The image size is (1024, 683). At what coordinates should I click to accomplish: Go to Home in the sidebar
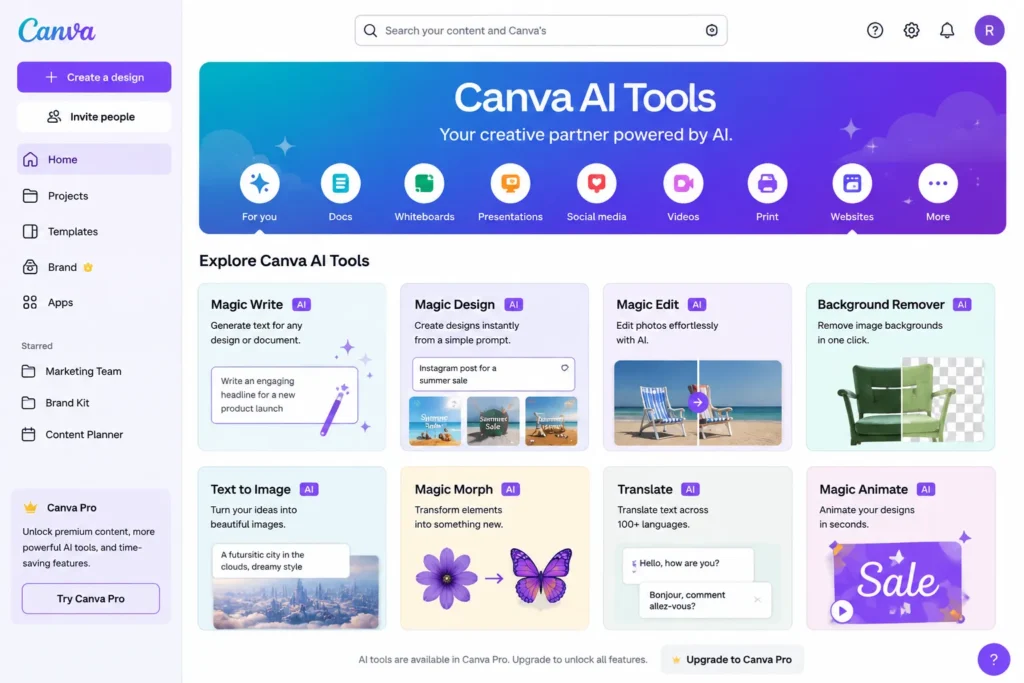pyautogui.click(x=94, y=159)
